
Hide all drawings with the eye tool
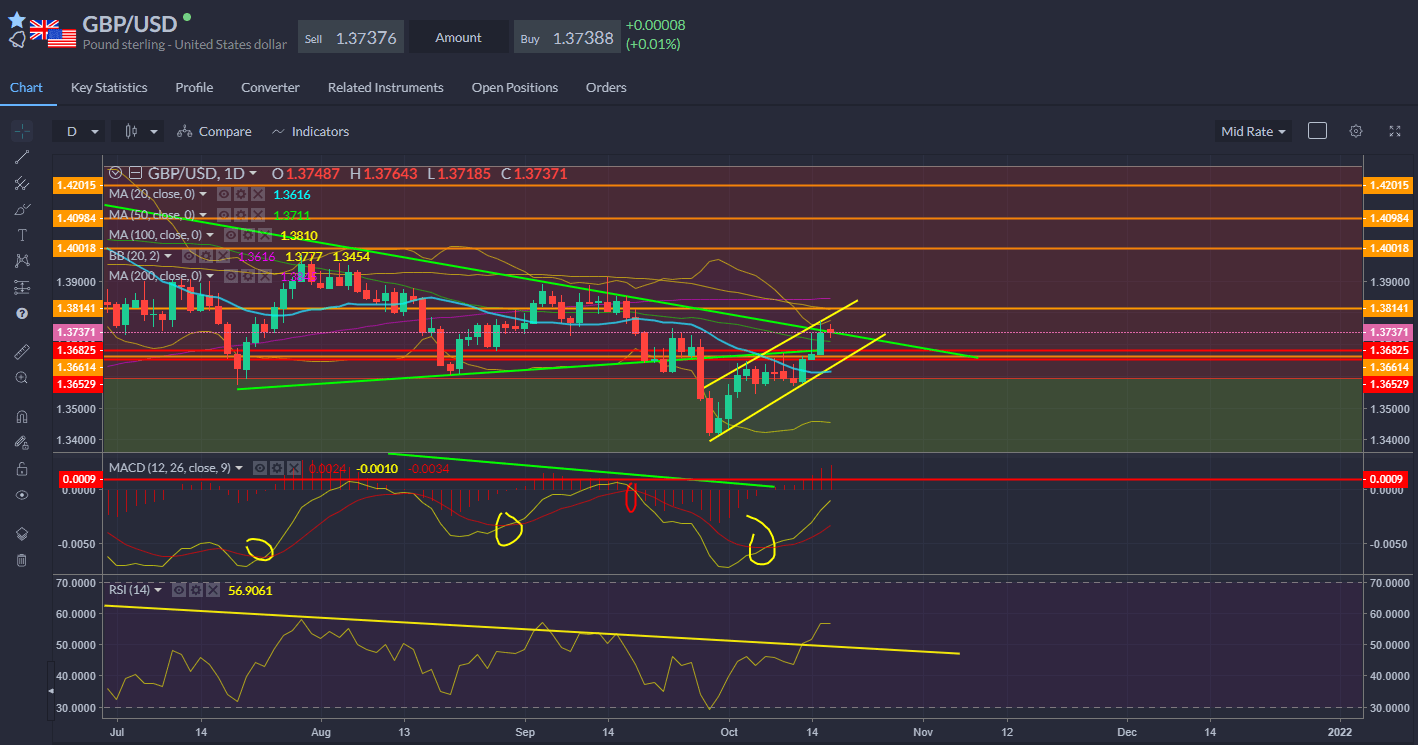click(x=21, y=495)
